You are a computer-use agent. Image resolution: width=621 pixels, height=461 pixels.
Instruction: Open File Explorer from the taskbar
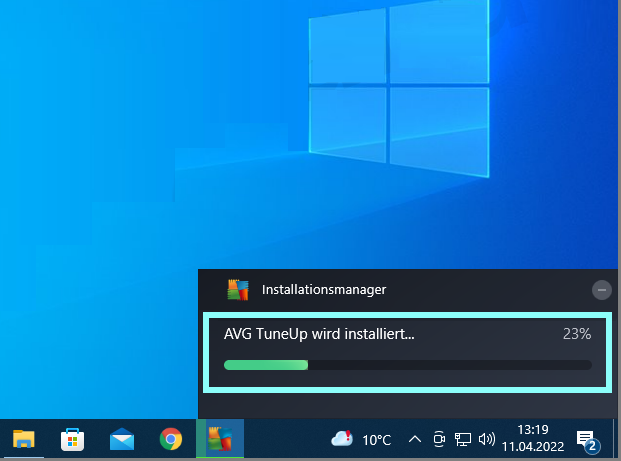pyautogui.click(x=23, y=439)
